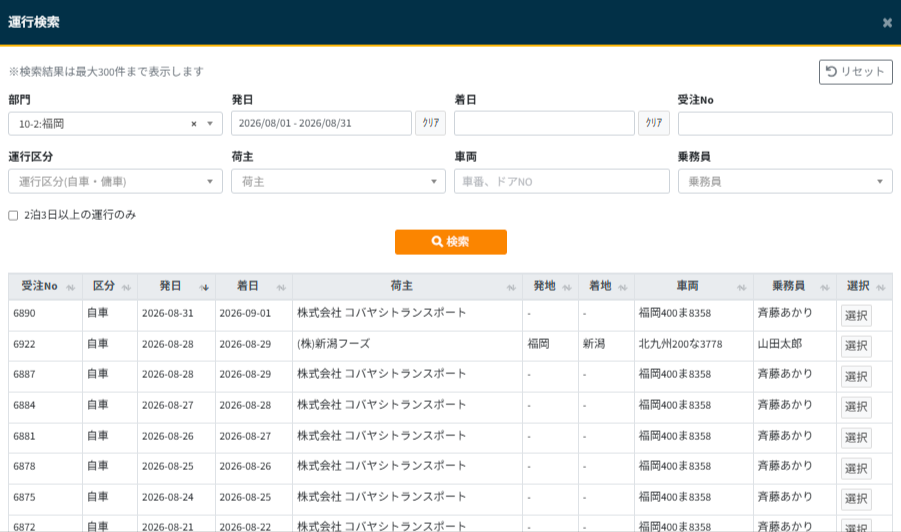This screenshot has height=532, width=901.
Task: Click 選択 button for order 6881
Action: click(856, 438)
